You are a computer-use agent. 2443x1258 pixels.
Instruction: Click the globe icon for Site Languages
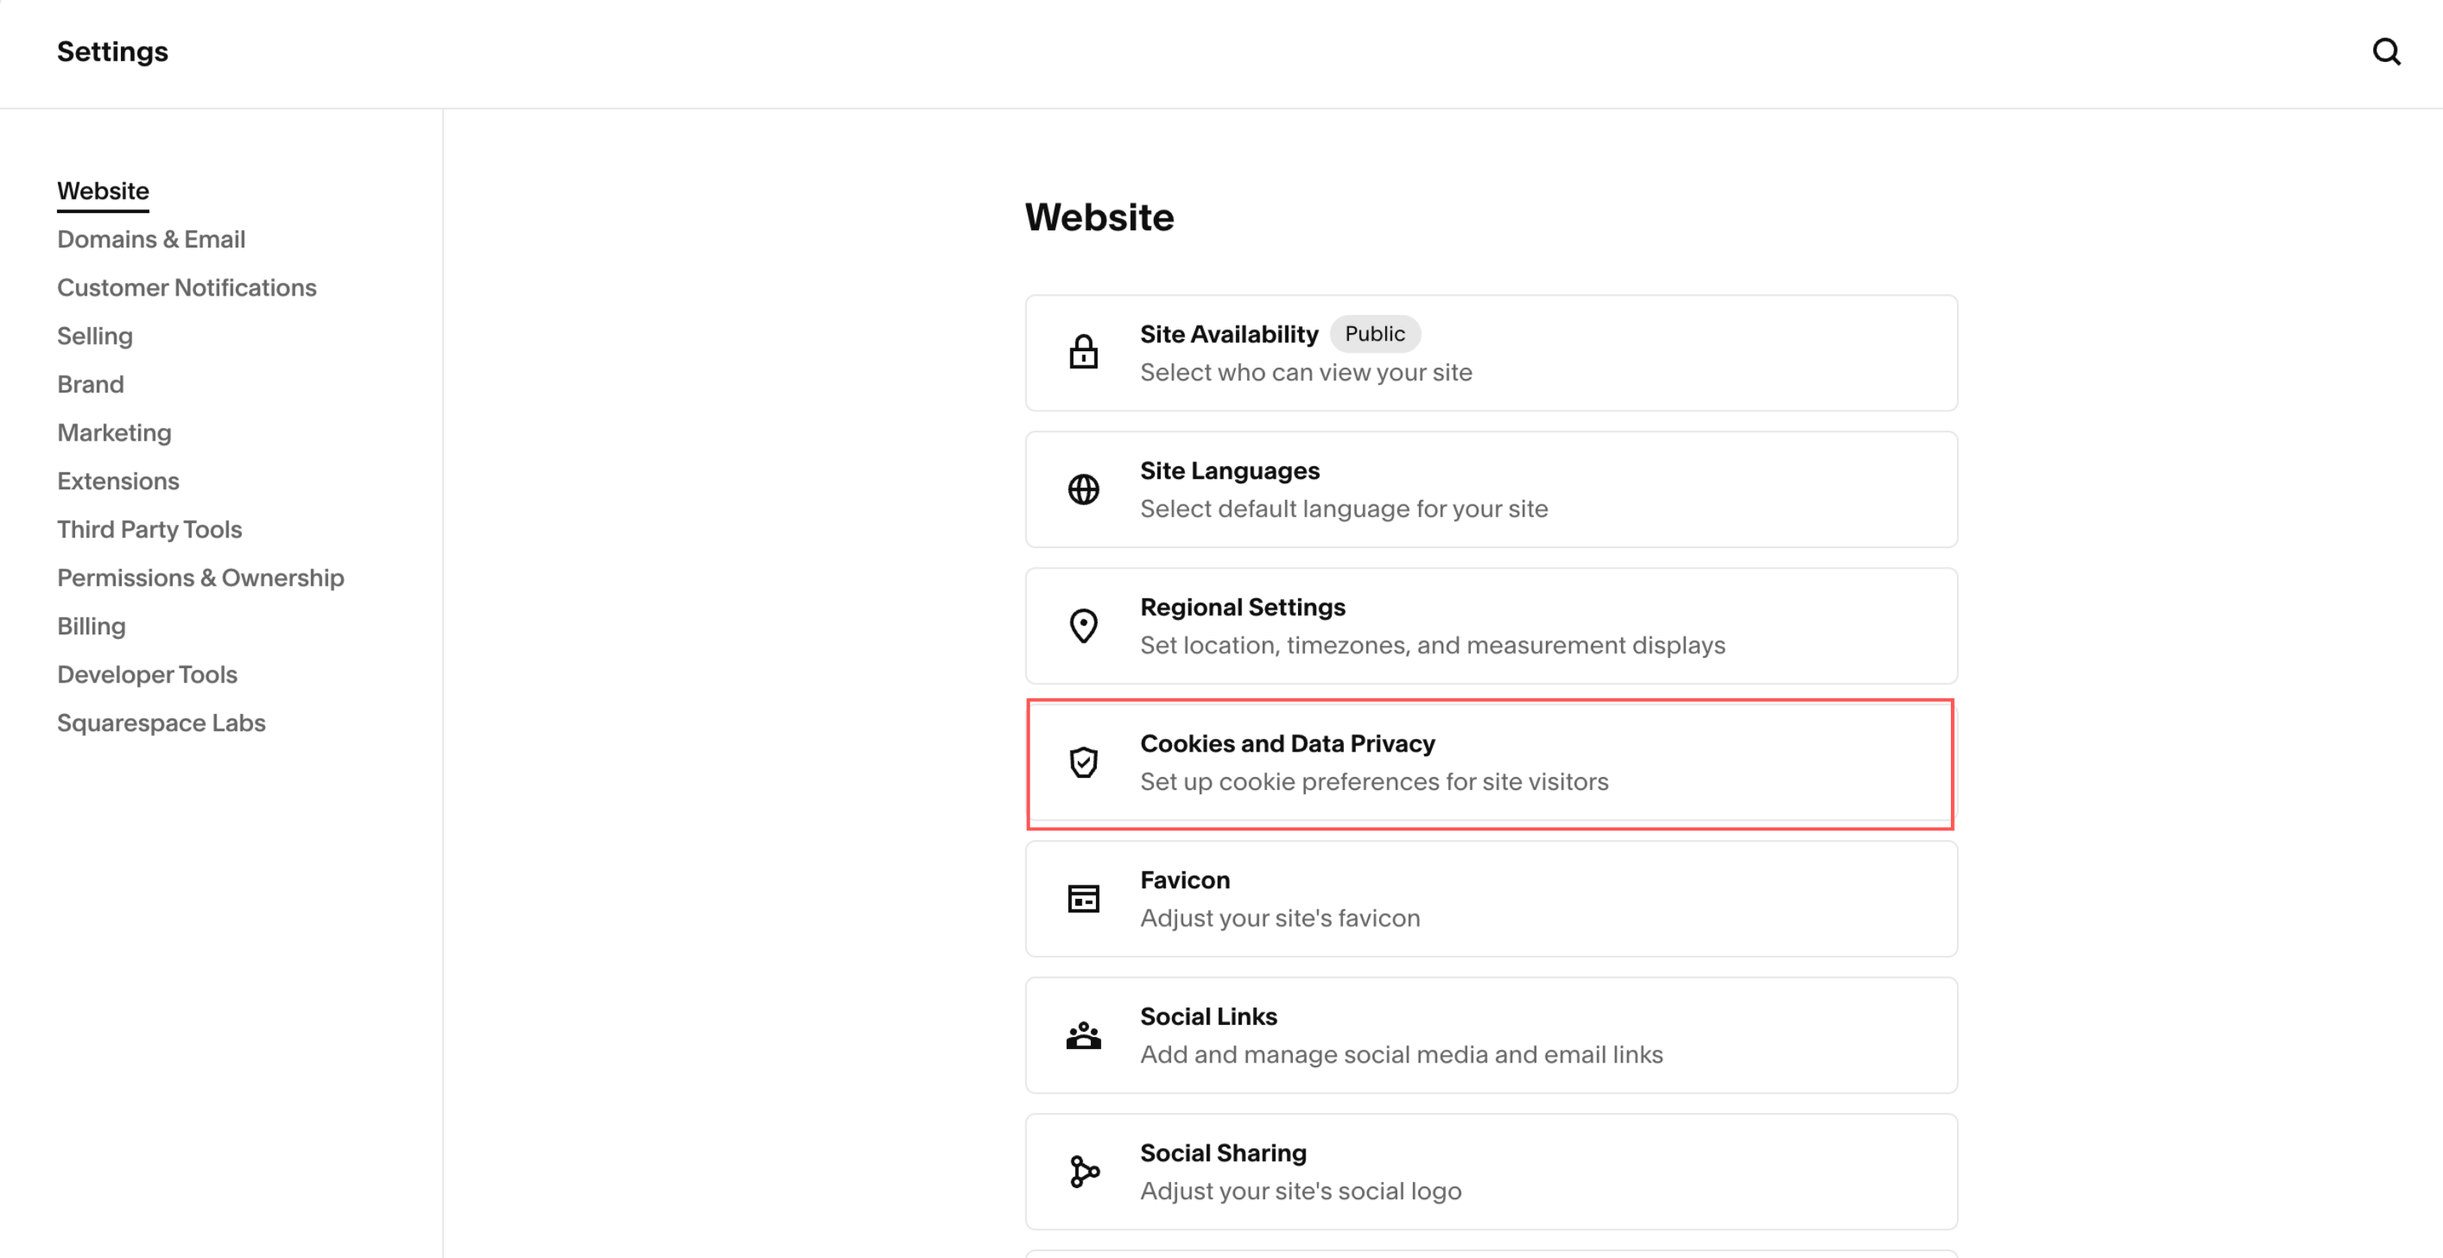1083,489
